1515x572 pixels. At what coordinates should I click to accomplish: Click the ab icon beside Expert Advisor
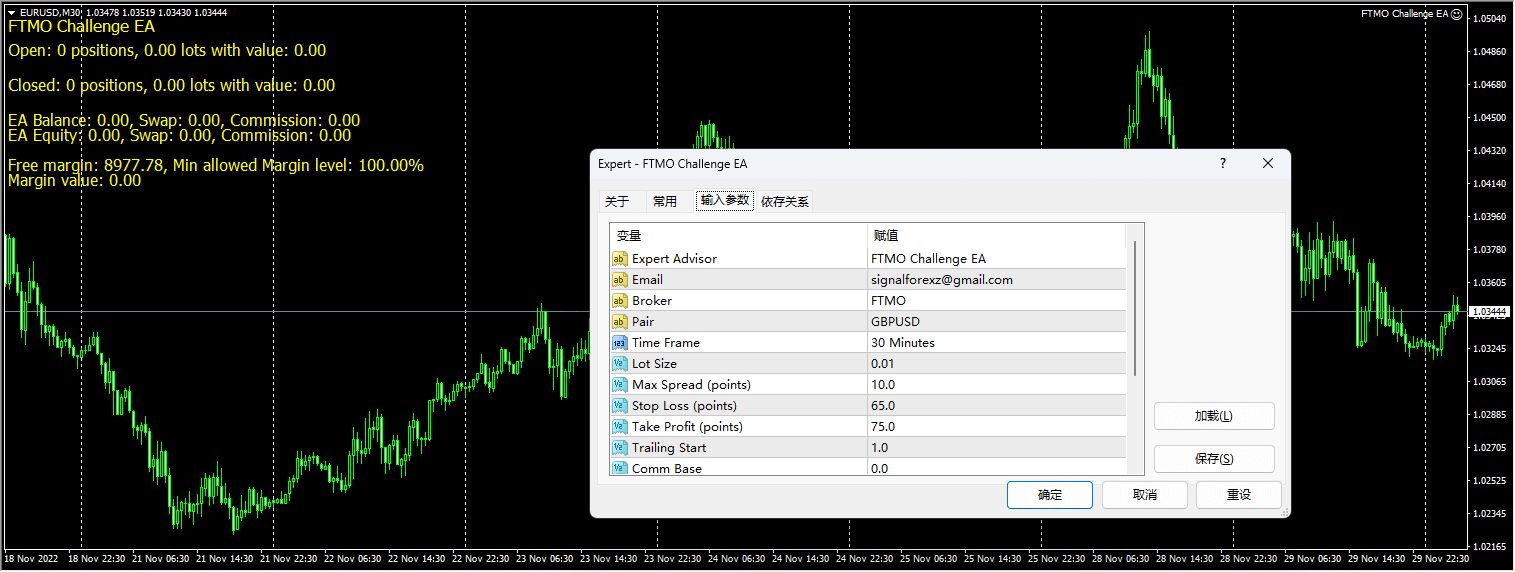(619, 259)
